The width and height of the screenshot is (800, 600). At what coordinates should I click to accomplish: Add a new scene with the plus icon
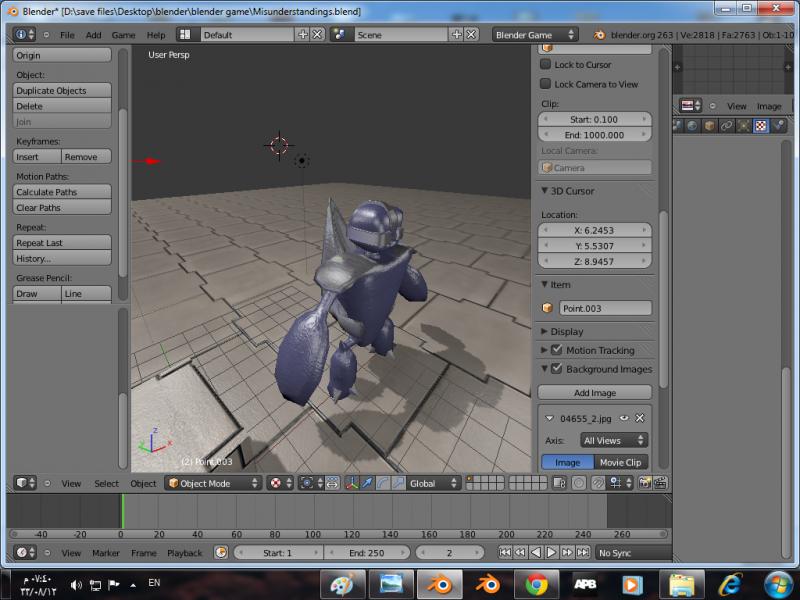(x=457, y=35)
